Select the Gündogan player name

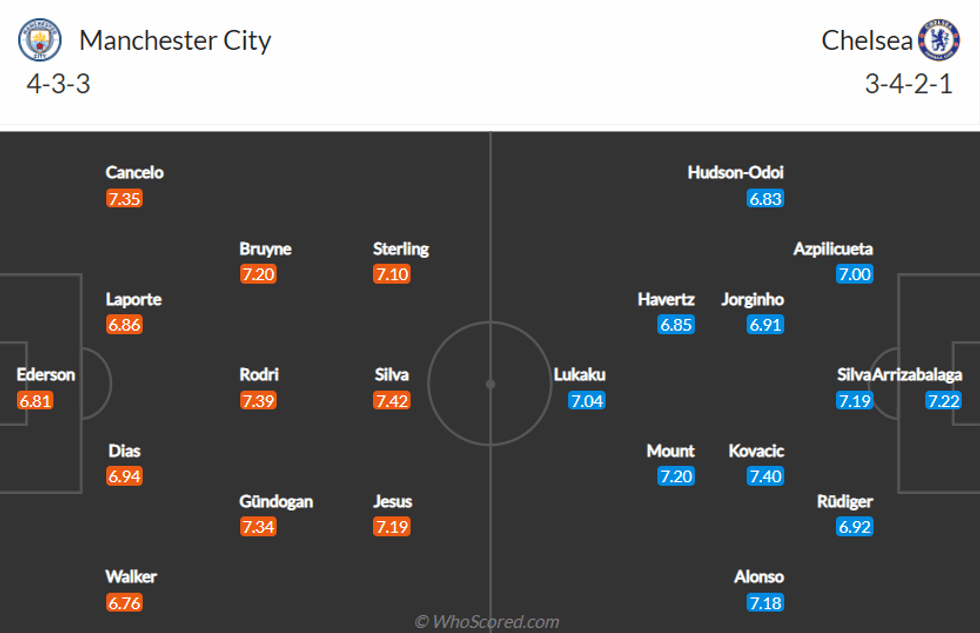[x=276, y=501]
